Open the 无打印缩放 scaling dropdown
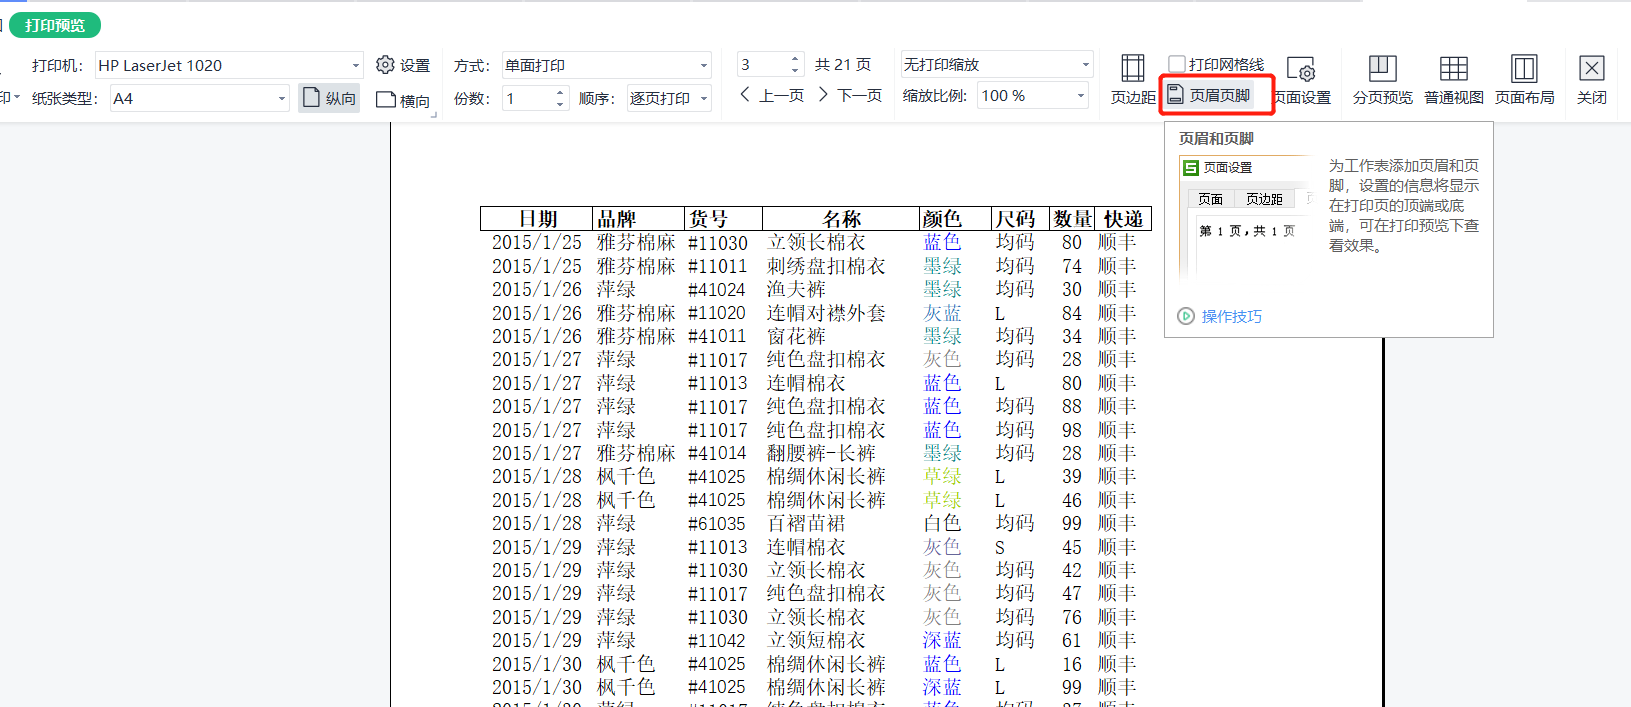 click(x=1085, y=65)
